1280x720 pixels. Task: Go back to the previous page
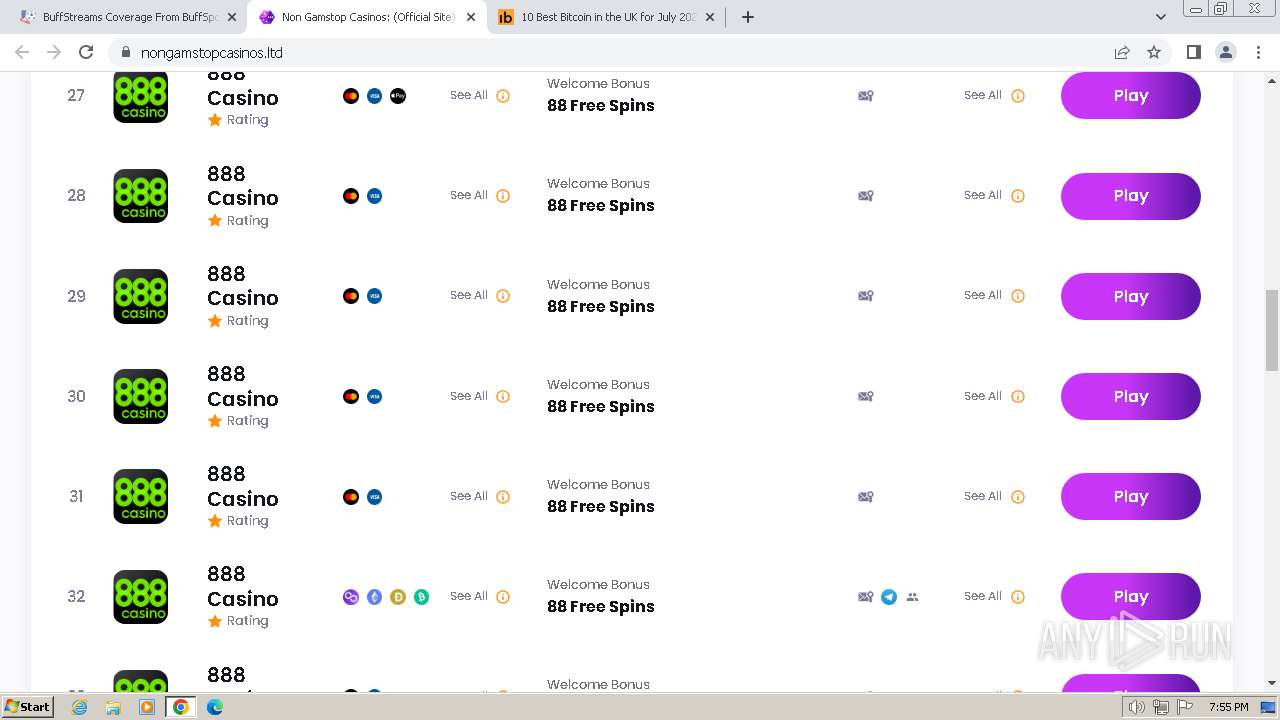pyautogui.click(x=22, y=52)
